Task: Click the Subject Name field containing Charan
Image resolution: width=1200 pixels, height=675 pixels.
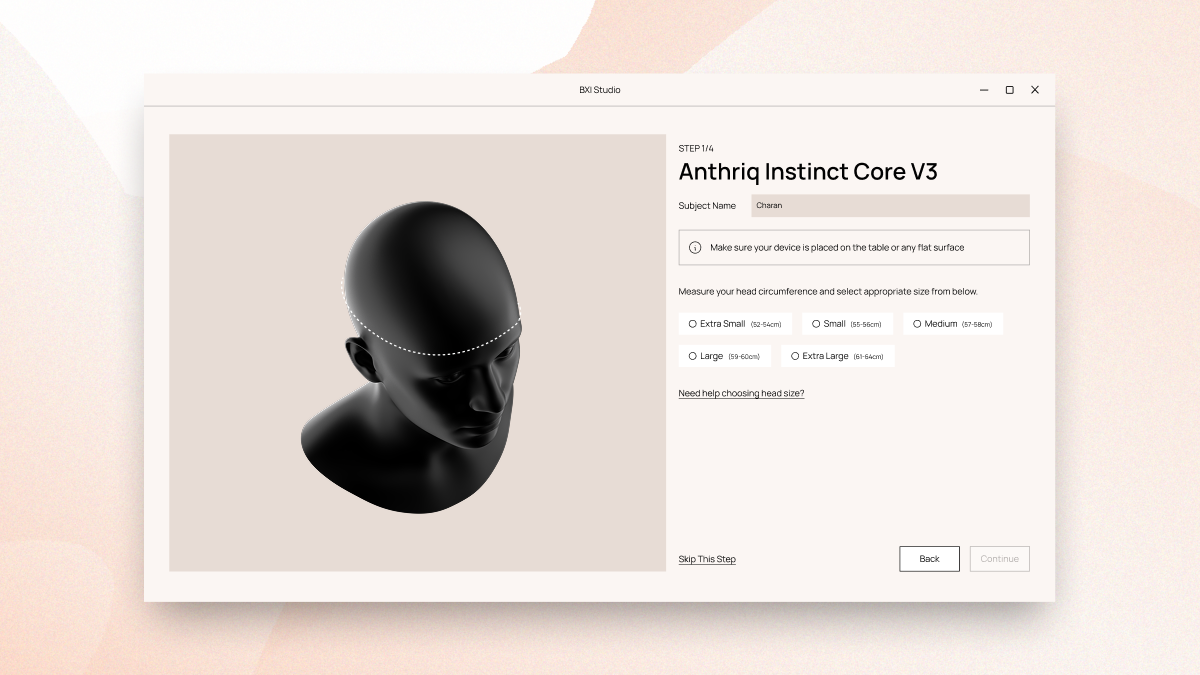Action: (890, 206)
